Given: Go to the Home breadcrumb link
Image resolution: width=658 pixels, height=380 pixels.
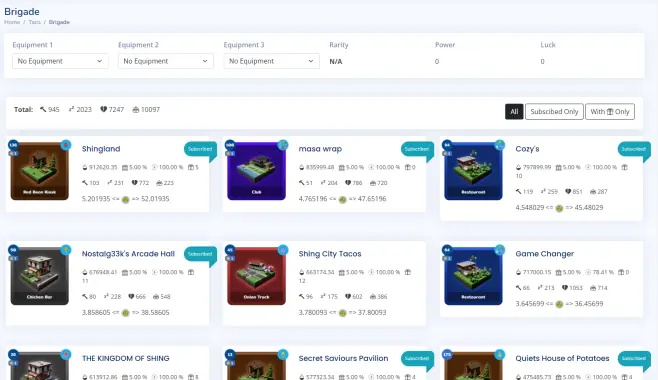Looking at the screenshot, I should (x=12, y=22).
